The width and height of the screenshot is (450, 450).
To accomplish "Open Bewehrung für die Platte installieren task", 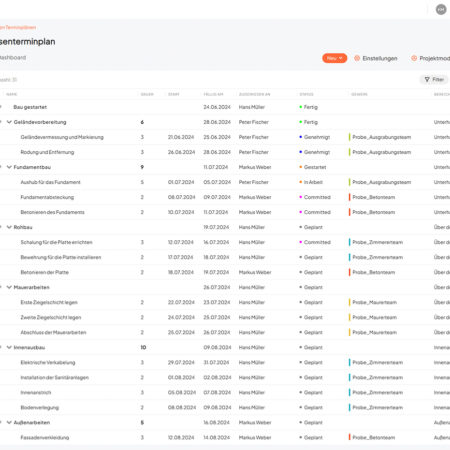I will click(61, 257).
